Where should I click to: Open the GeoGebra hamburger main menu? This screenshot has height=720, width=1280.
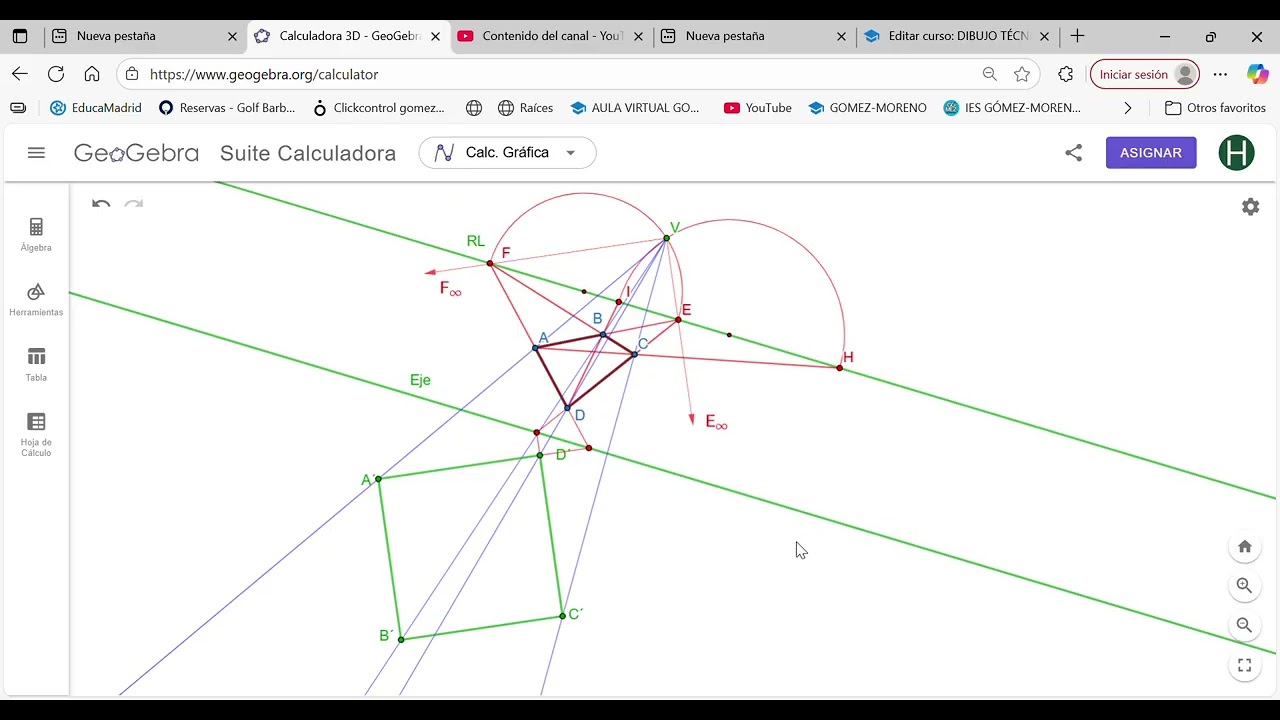37,153
